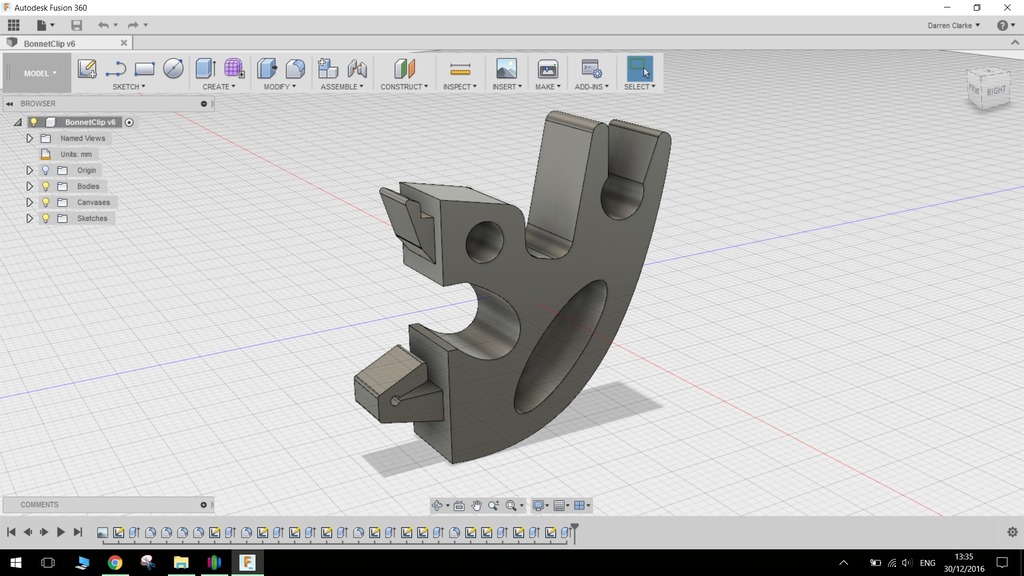The height and width of the screenshot is (576, 1024).
Task: Open Google Chrome from the taskbar
Action: [115, 563]
